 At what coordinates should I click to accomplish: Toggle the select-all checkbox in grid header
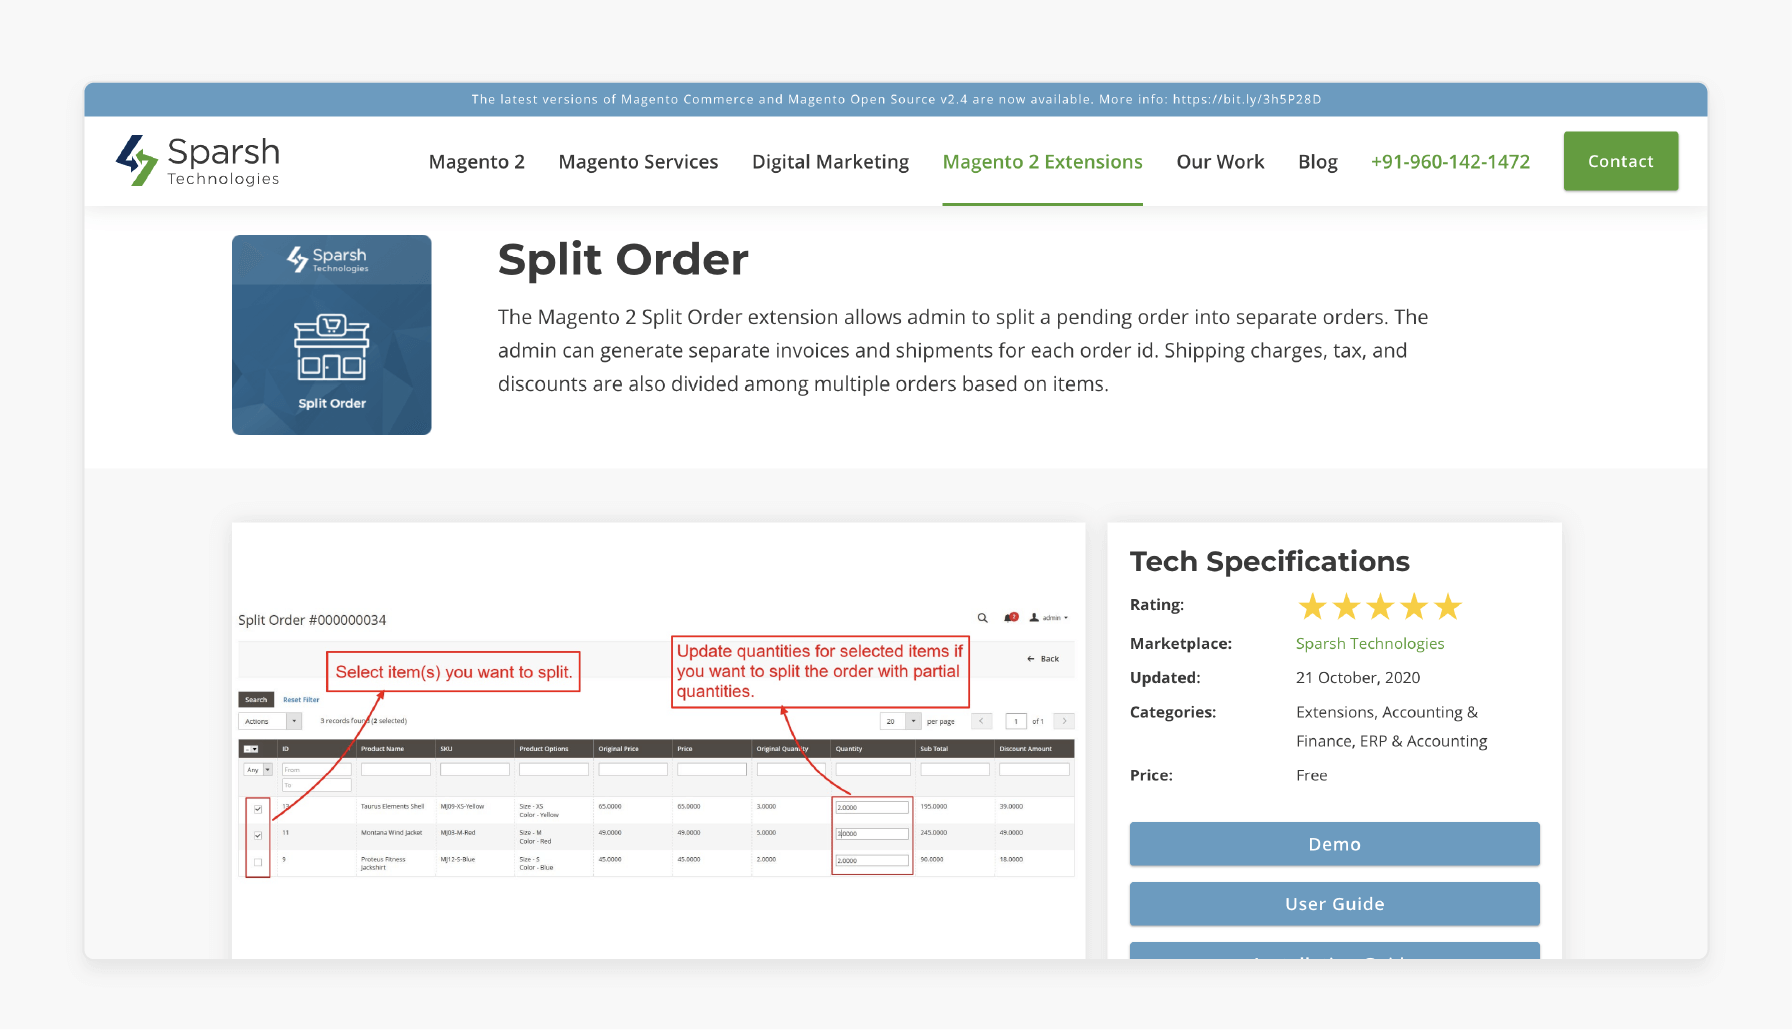point(251,749)
